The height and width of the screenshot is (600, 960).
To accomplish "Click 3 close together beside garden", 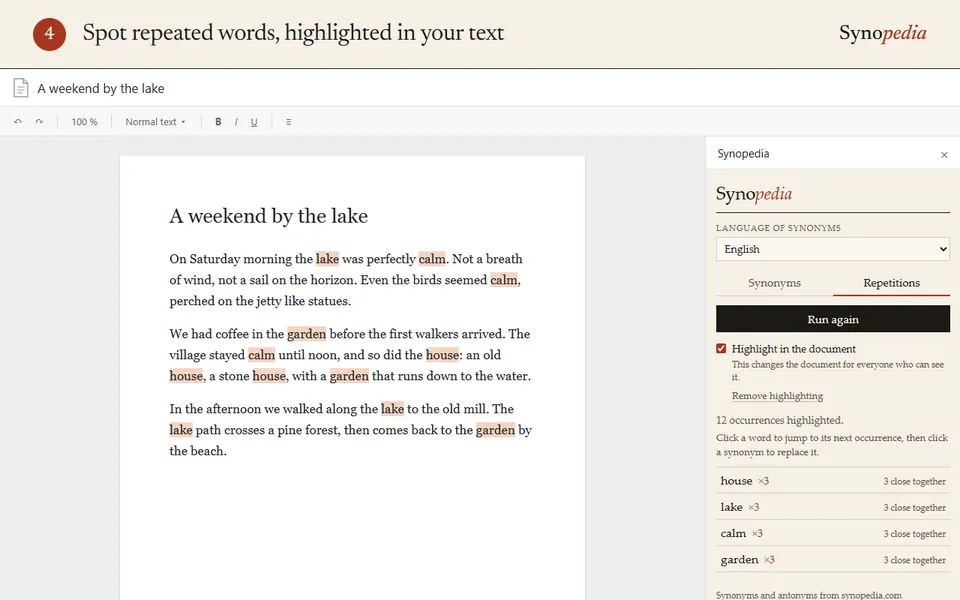I will 914,560.
